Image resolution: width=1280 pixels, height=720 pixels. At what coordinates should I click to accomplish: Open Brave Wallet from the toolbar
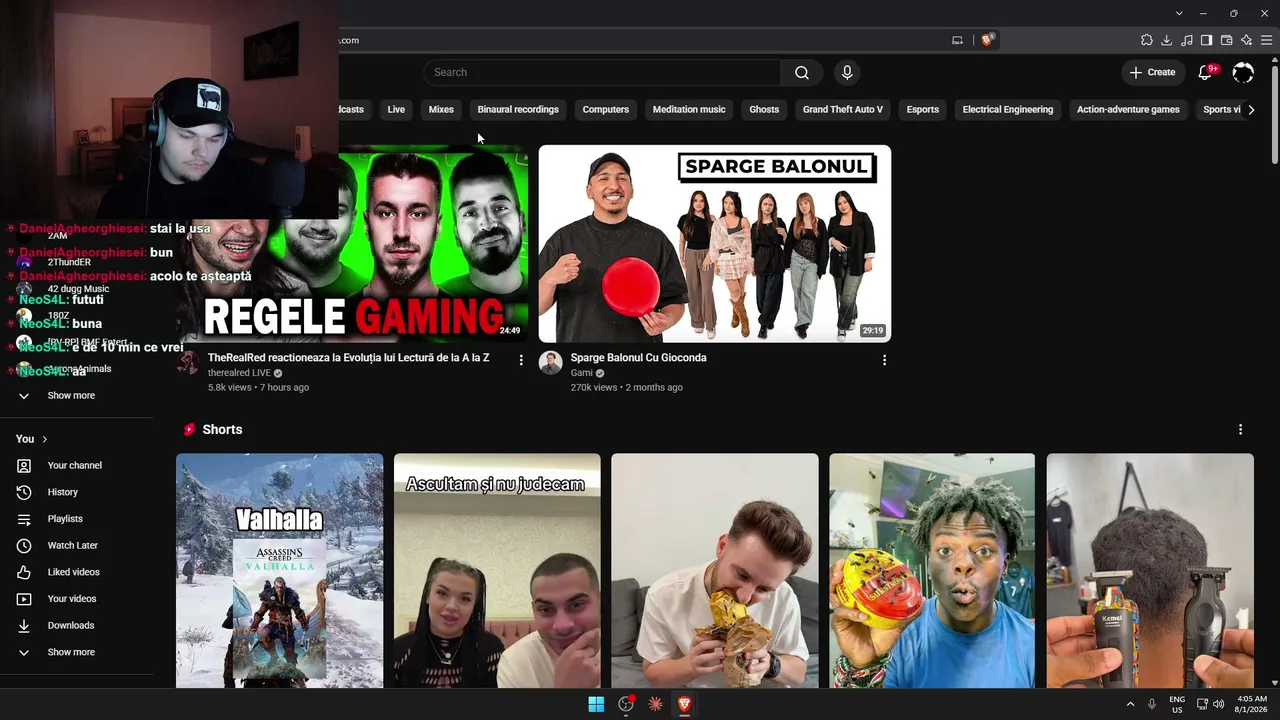(1227, 40)
